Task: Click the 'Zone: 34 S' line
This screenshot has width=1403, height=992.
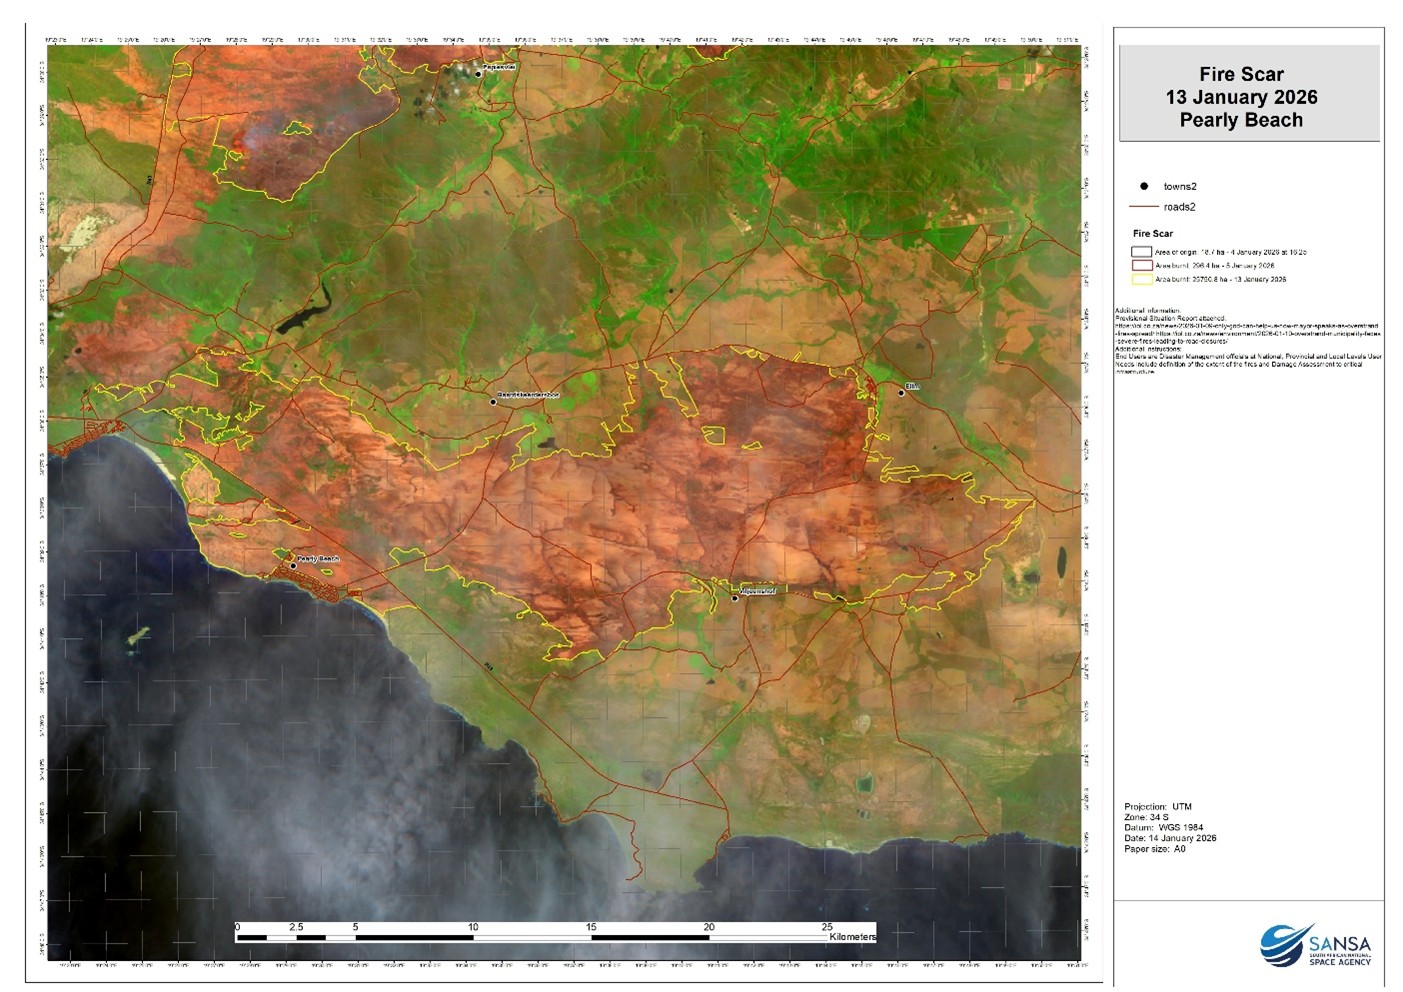Action: pos(1146,817)
